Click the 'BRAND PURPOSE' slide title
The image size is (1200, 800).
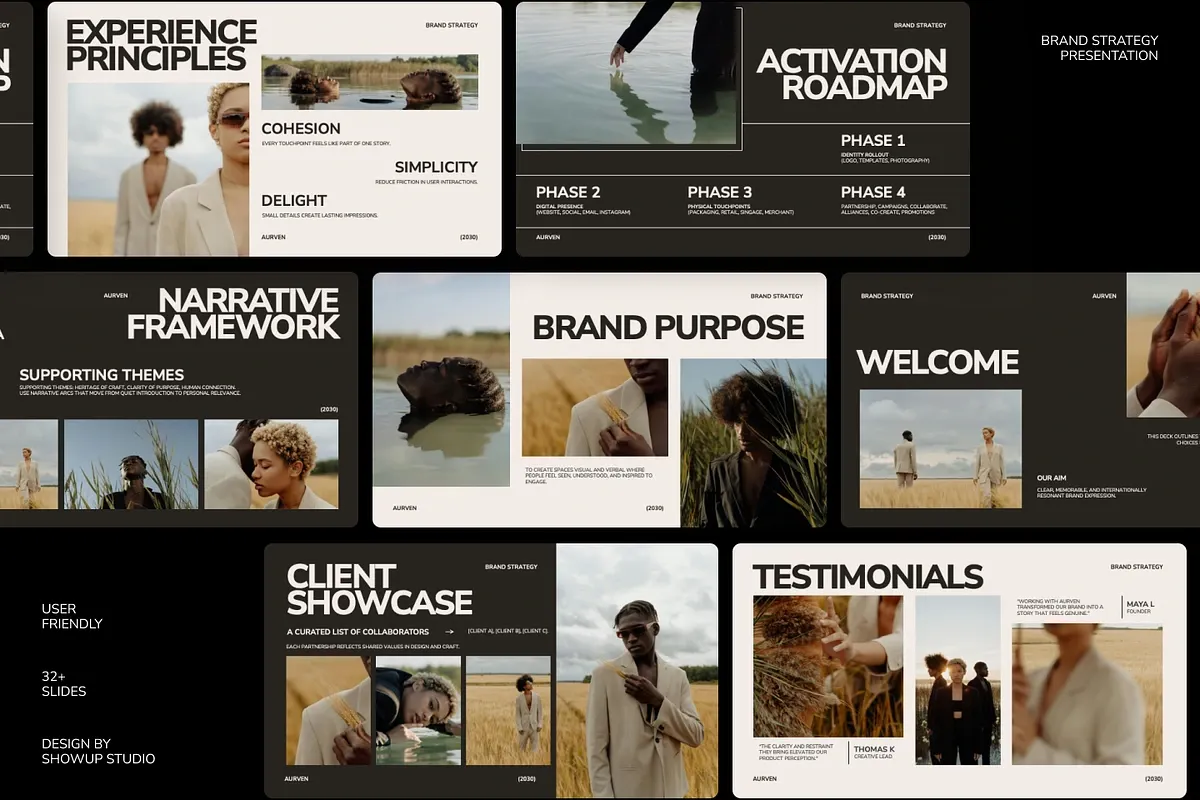click(668, 327)
